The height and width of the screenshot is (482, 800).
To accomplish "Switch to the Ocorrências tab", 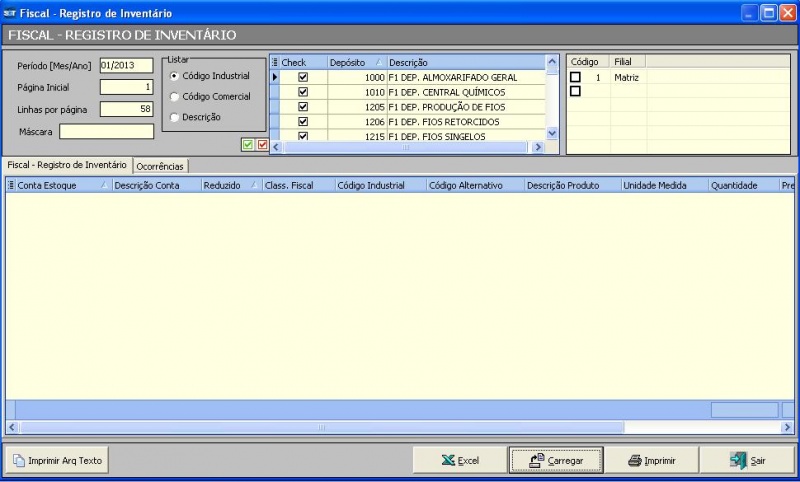I will pyautogui.click(x=160, y=165).
